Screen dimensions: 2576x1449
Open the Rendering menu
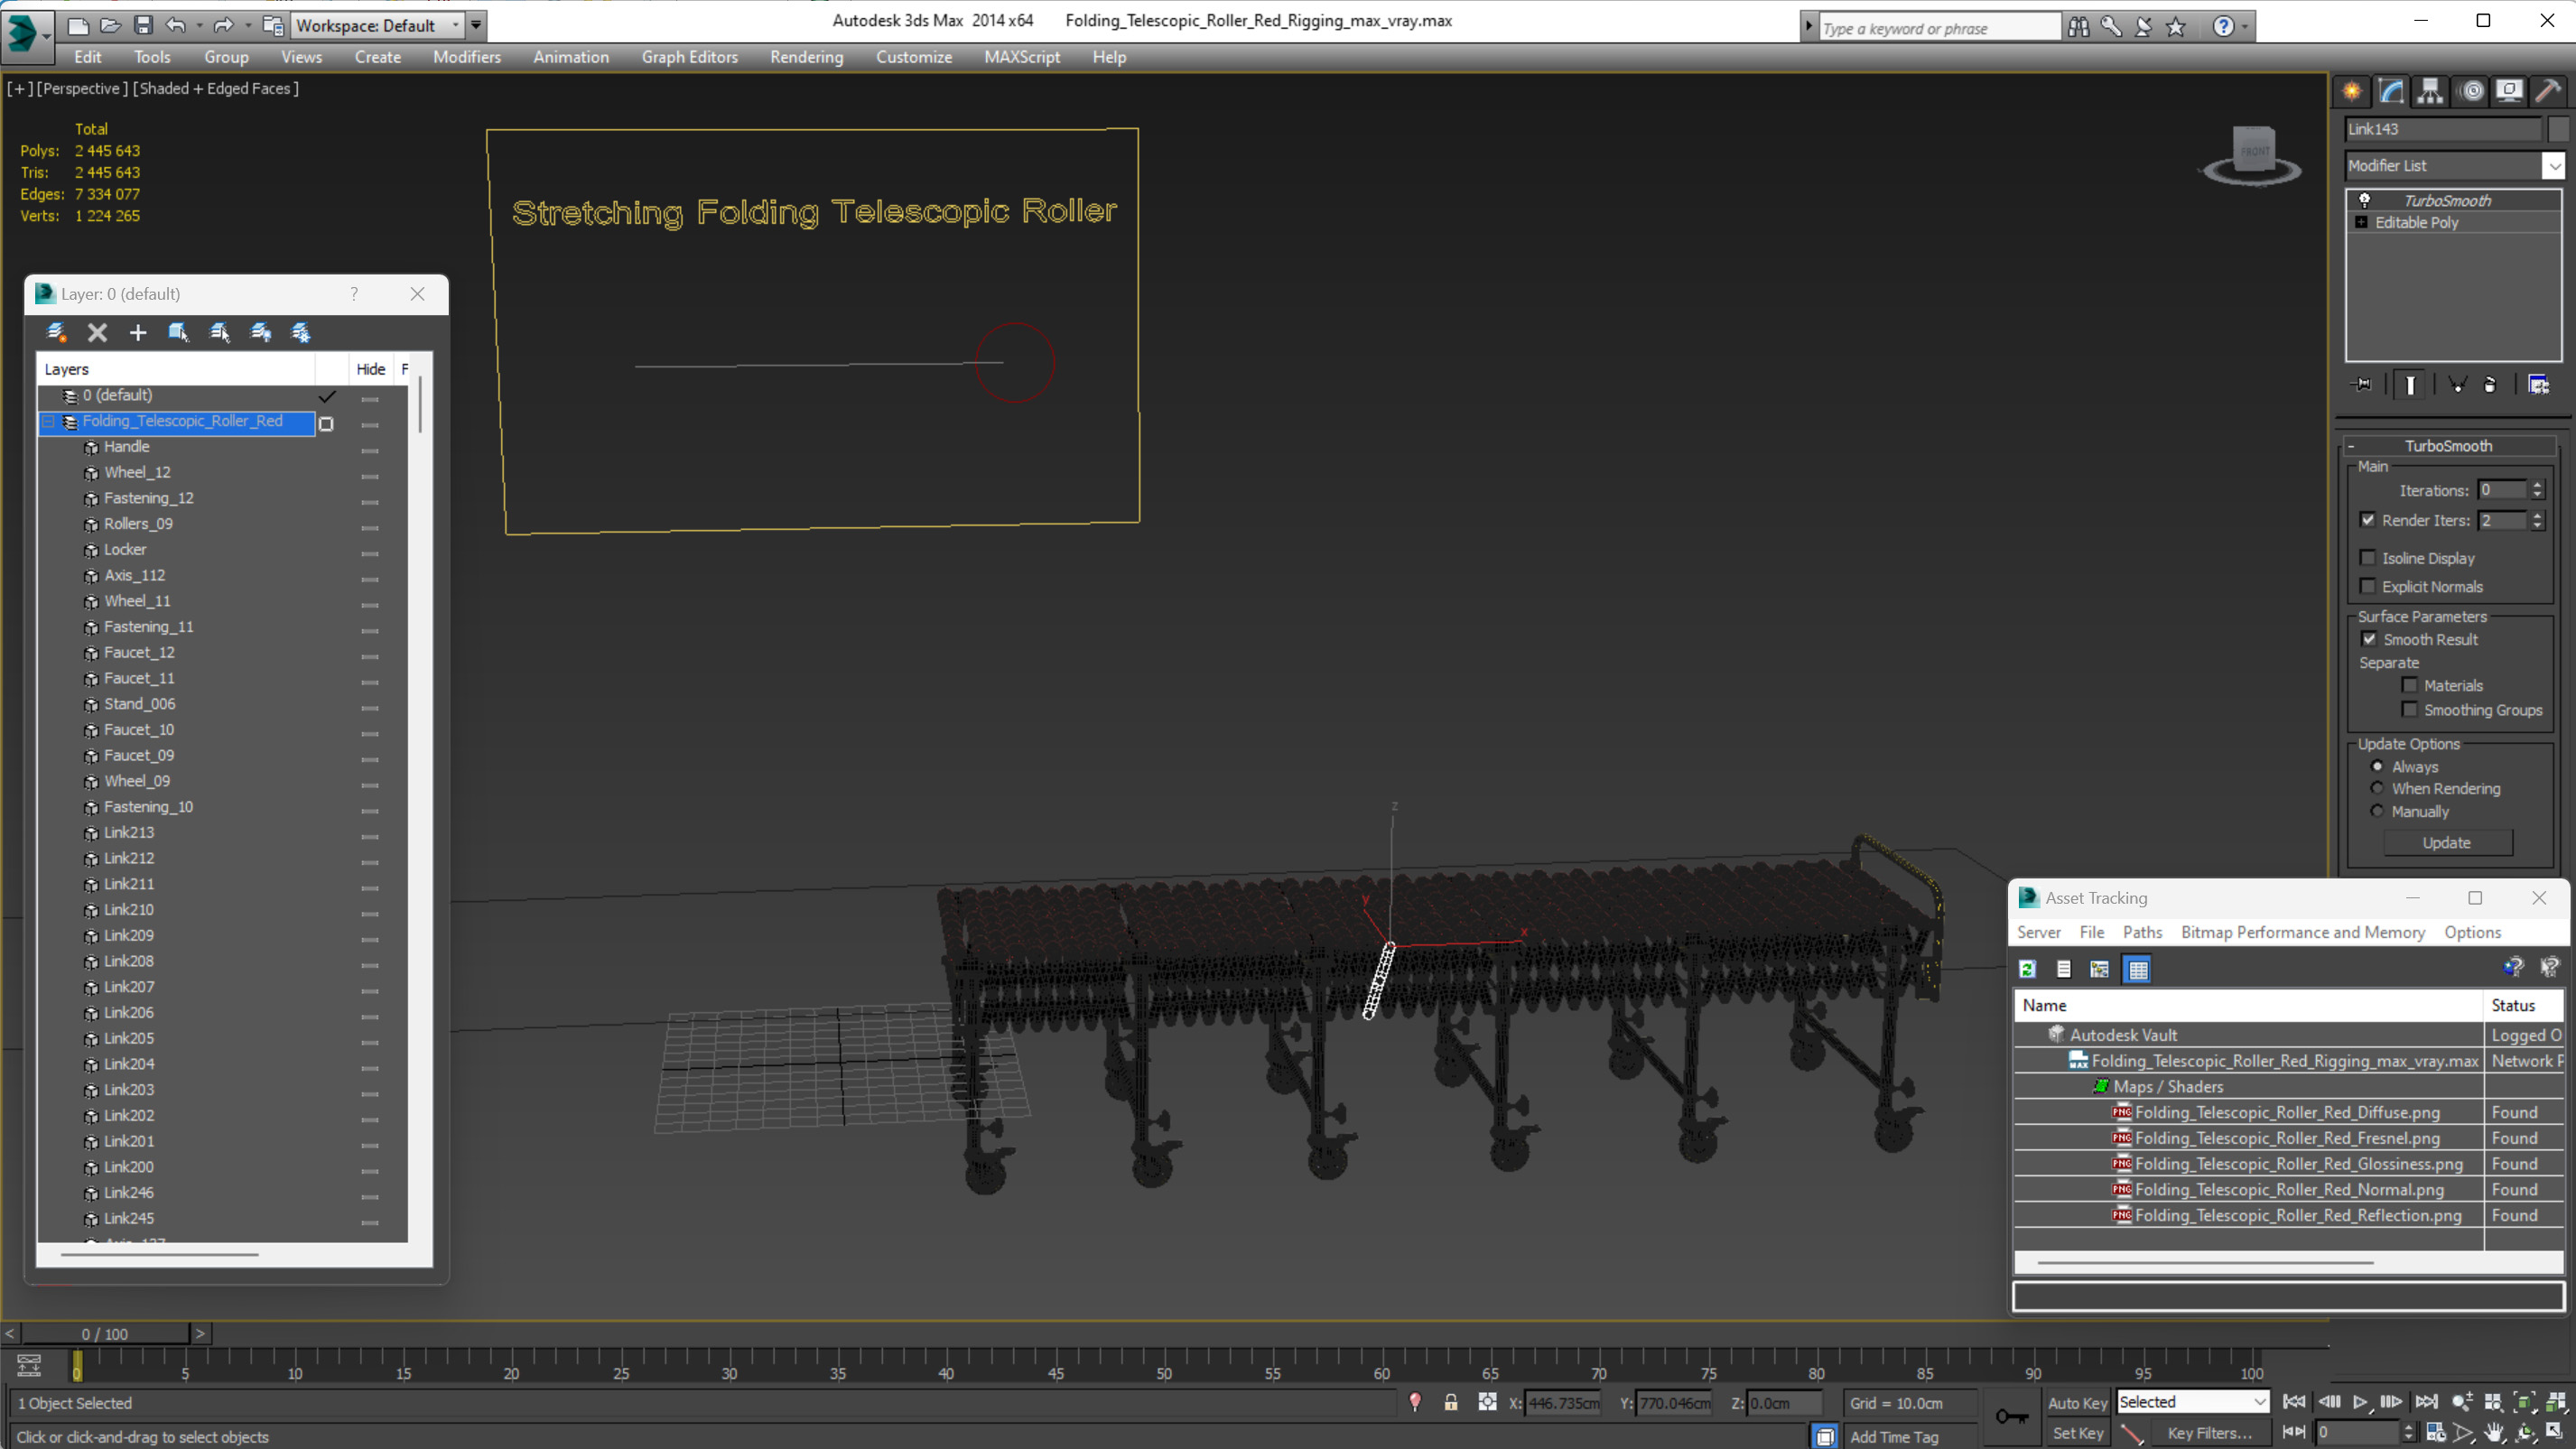pyautogui.click(x=806, y=57)
